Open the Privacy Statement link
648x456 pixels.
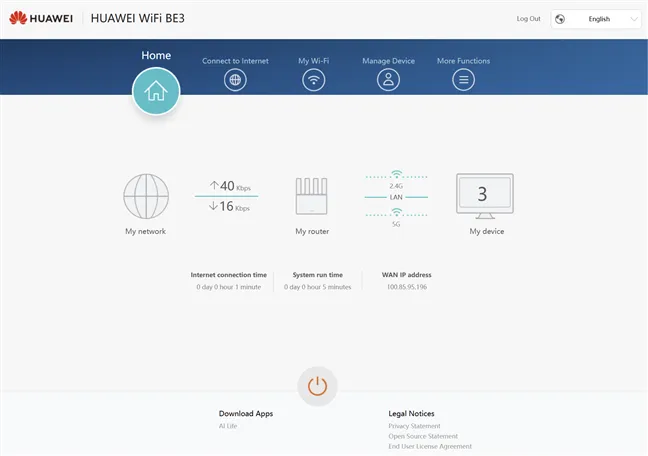[x=414, y=426]
